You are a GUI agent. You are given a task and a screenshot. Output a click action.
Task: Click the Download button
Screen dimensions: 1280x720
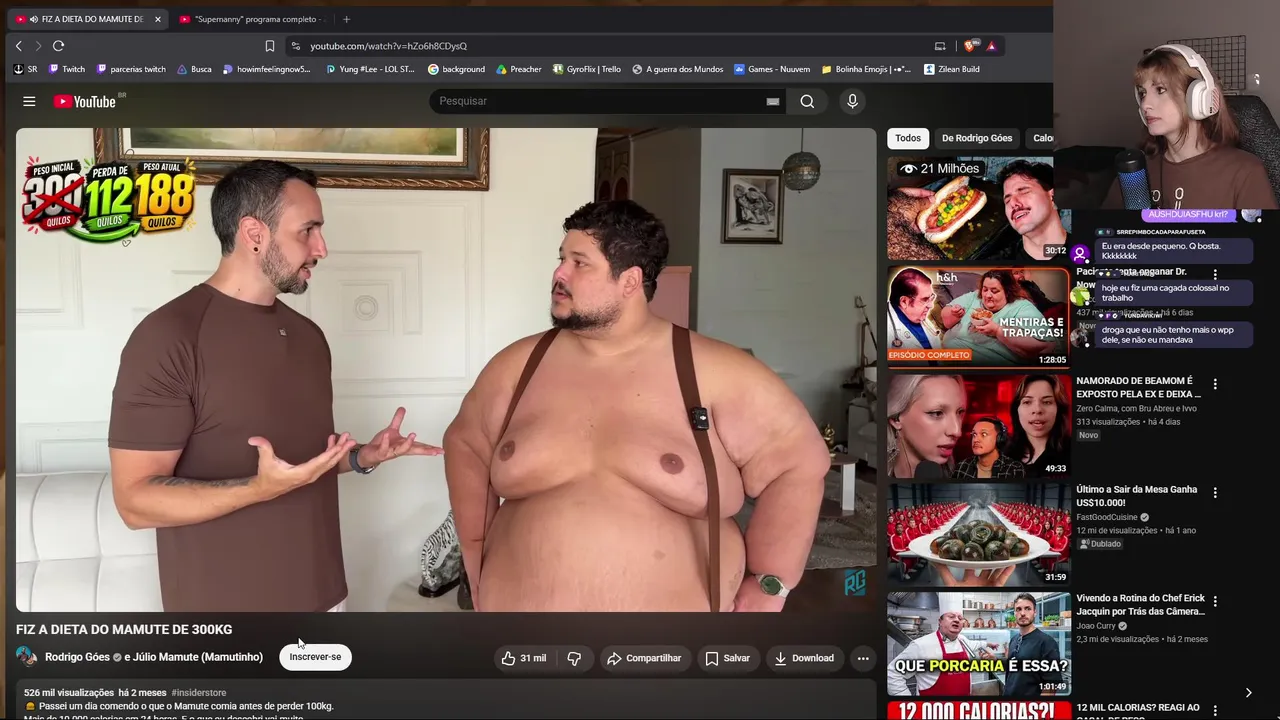[804, 658]
